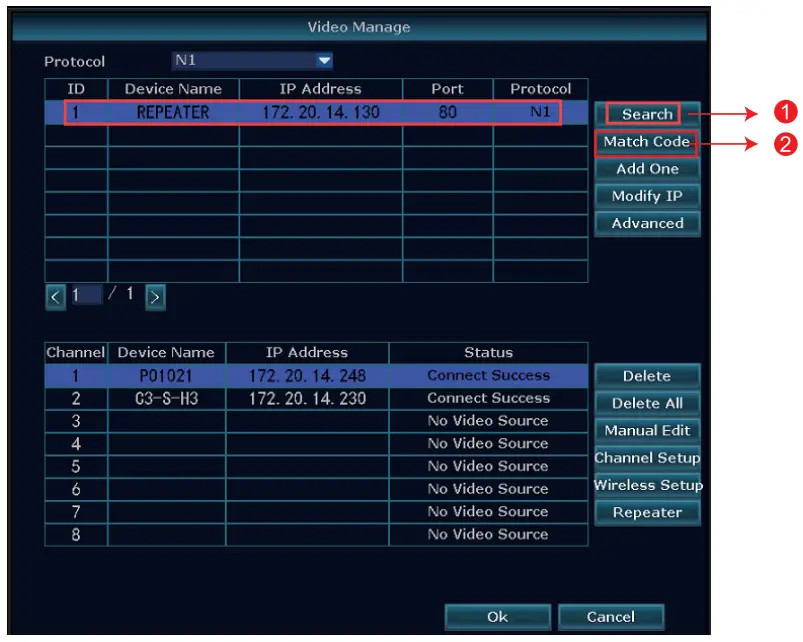Select the REPEATER device row

(x=314, y=113)
